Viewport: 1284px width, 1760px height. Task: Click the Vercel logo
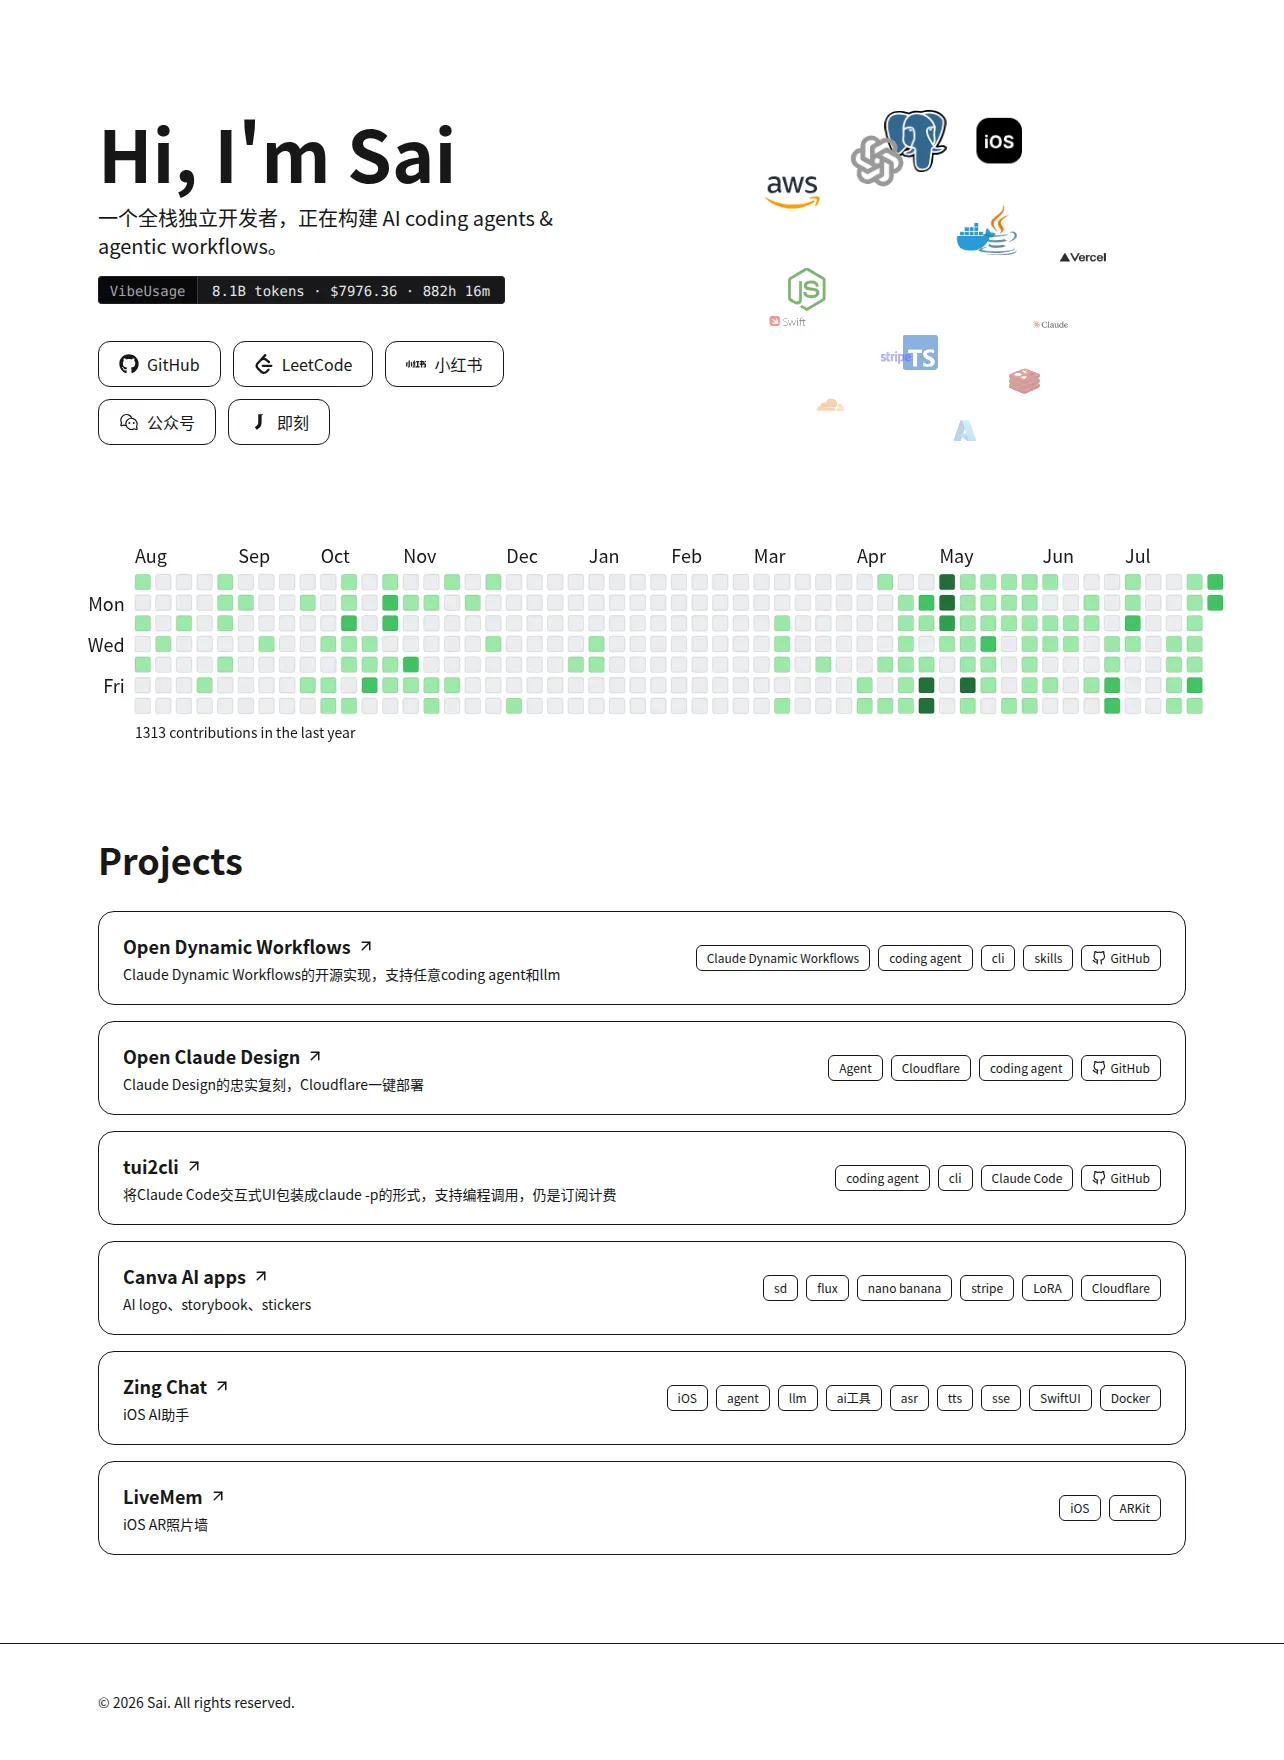[1082, 257]
